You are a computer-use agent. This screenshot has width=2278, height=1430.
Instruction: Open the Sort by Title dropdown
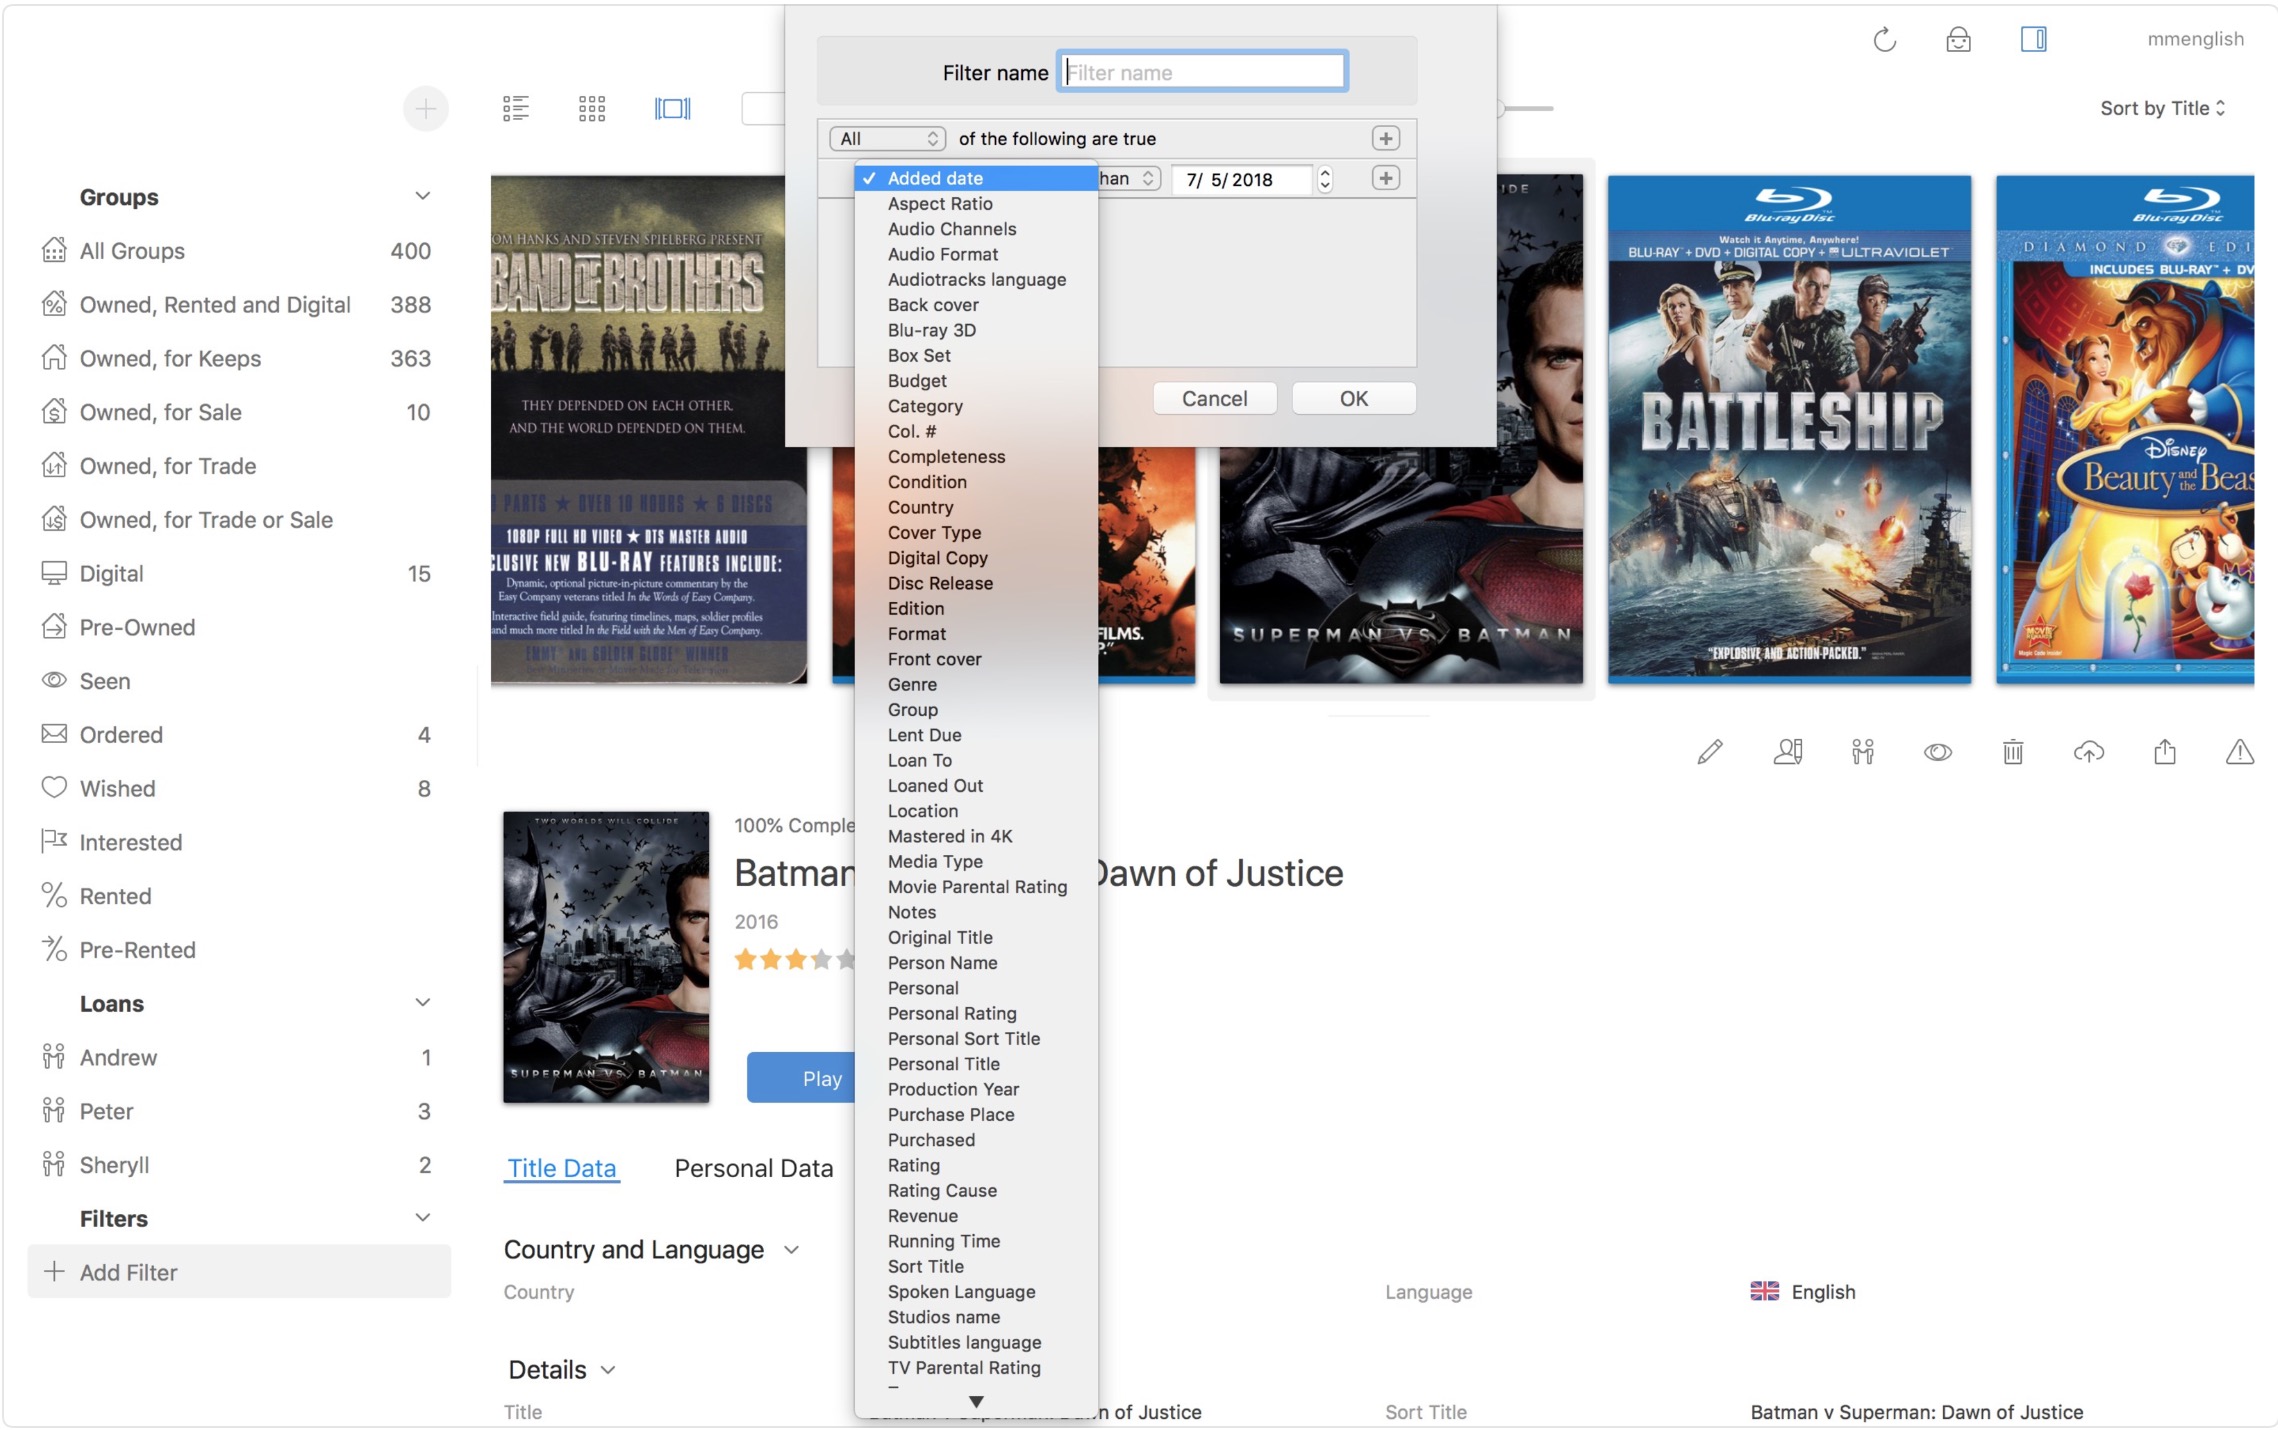2162,108
